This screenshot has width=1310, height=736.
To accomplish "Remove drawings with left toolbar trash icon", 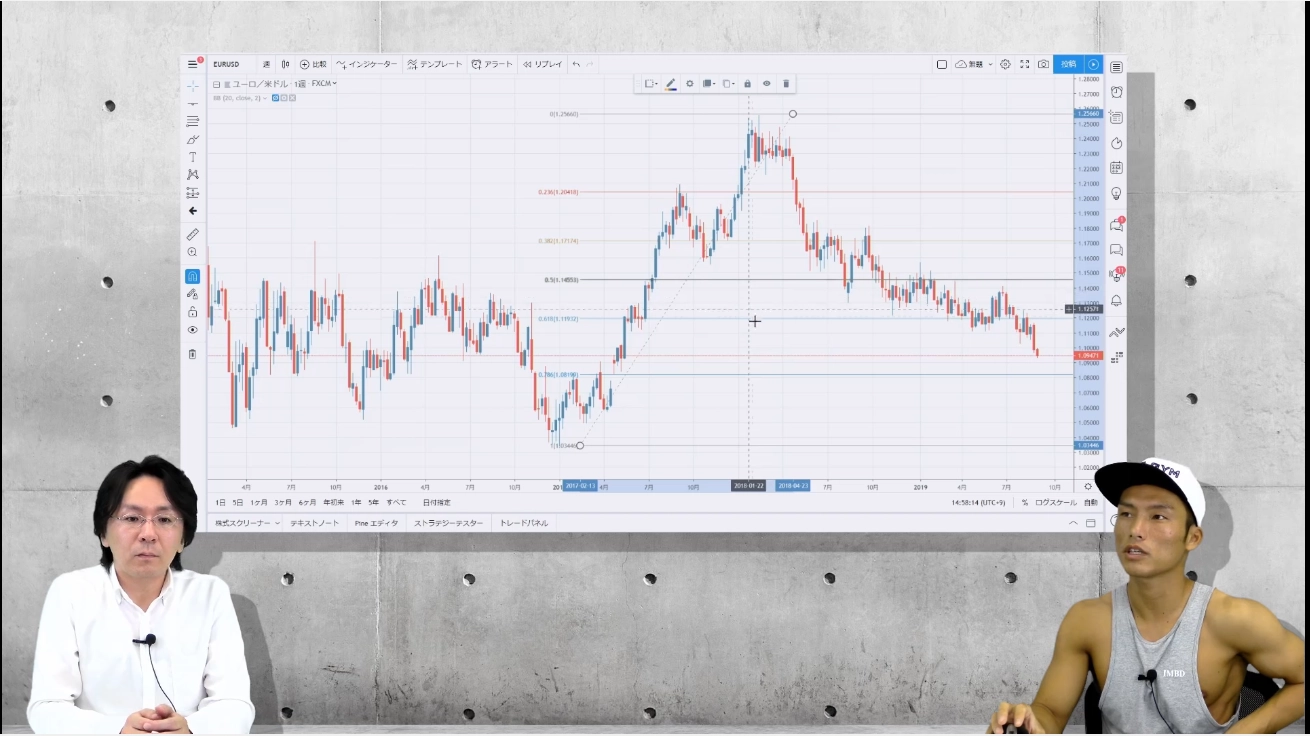I will point(193,354).
